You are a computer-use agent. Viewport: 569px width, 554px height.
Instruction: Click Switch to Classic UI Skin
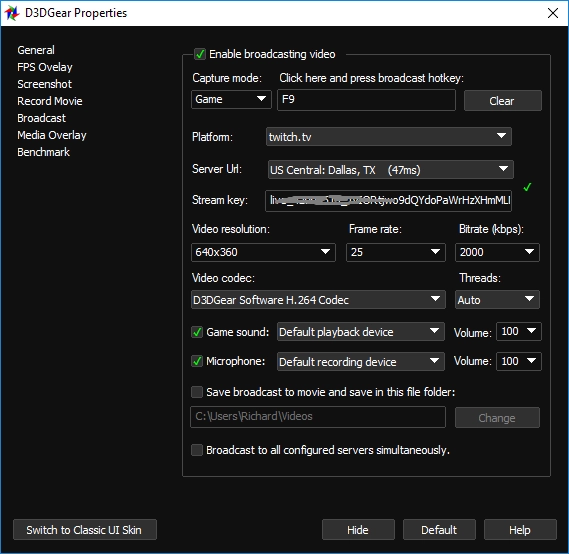pos(85,530)
